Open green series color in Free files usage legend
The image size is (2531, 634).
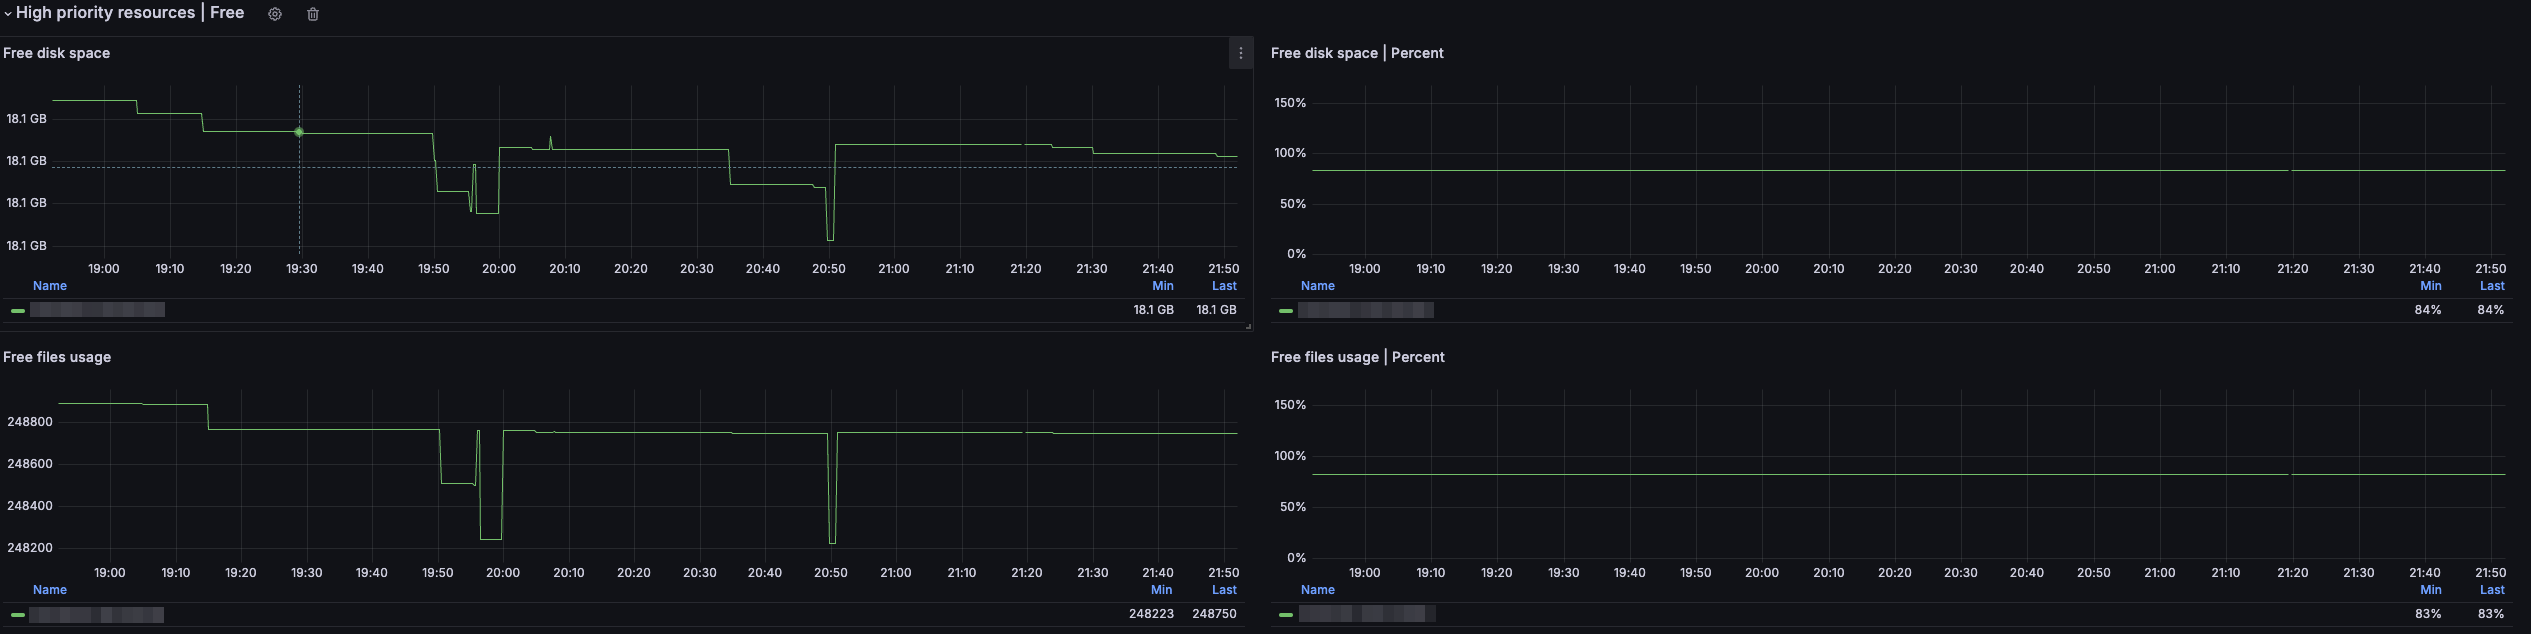tap(18, 615)
